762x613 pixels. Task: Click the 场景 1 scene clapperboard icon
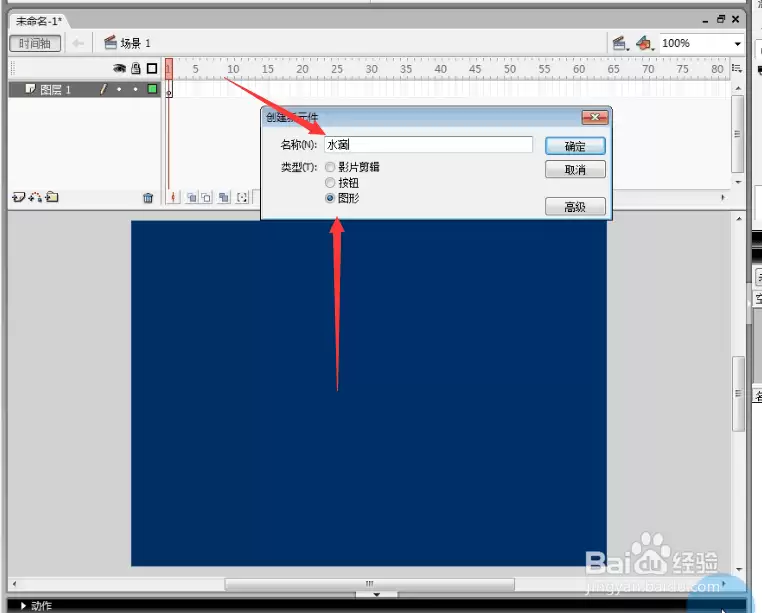(x=110, y=43)
